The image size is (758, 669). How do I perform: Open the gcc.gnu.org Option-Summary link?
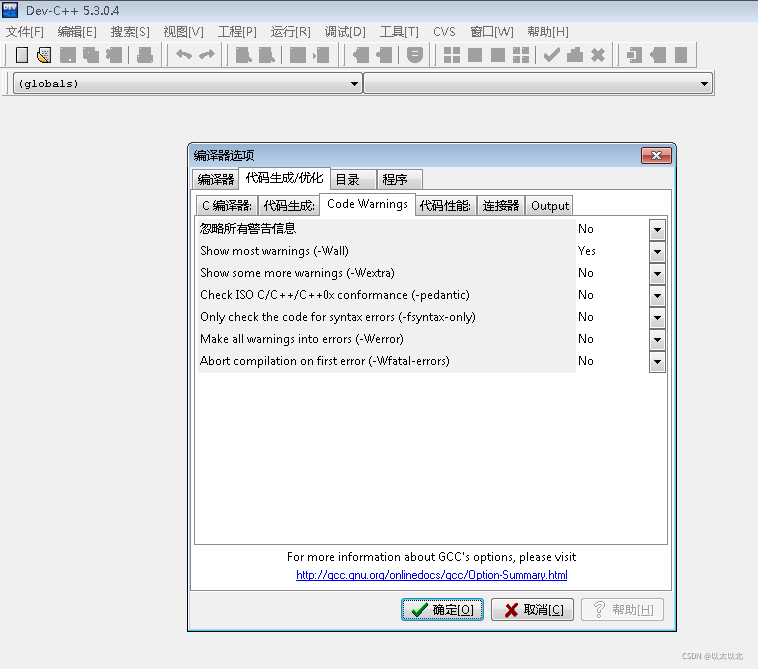[432, 575]
